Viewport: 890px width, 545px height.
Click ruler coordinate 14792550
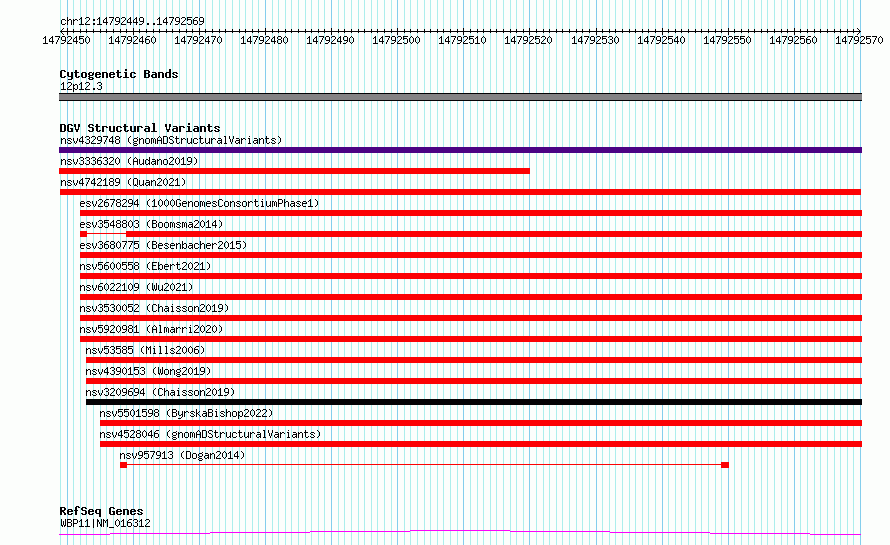(x=727, y=40)
